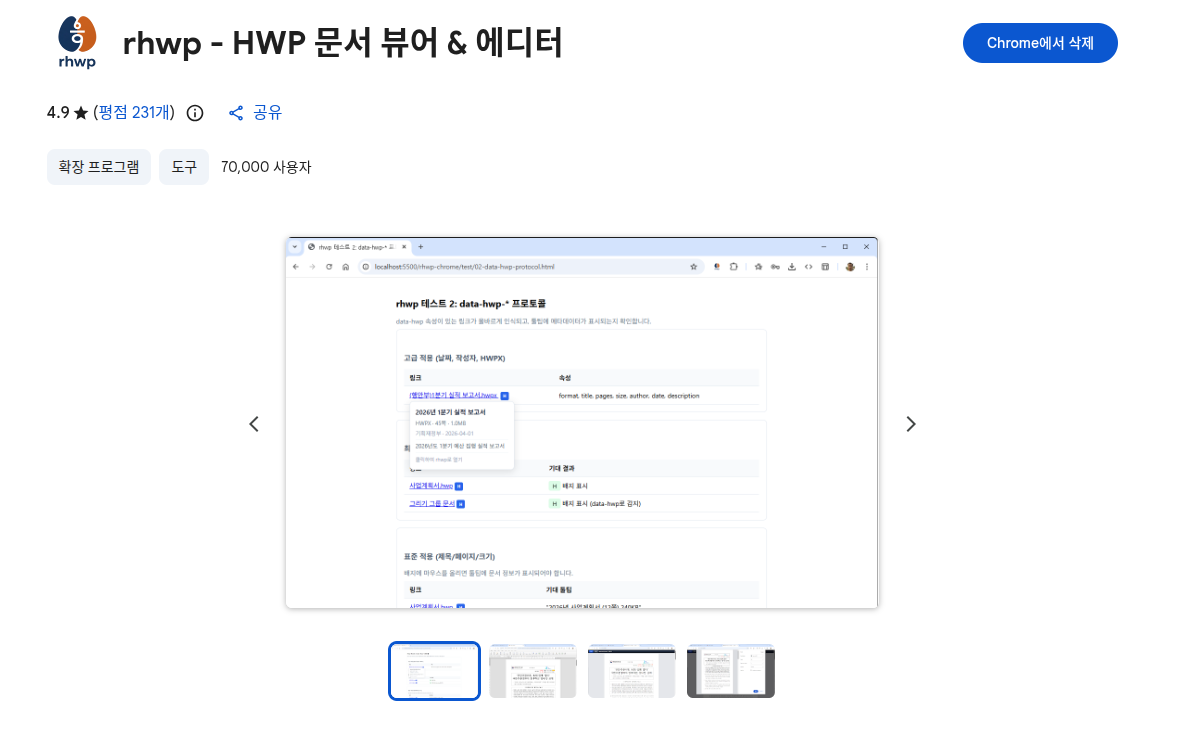Go to the previous screenshot with left chevron
The image size is (1193, 736).
click(x=254, y=424)
